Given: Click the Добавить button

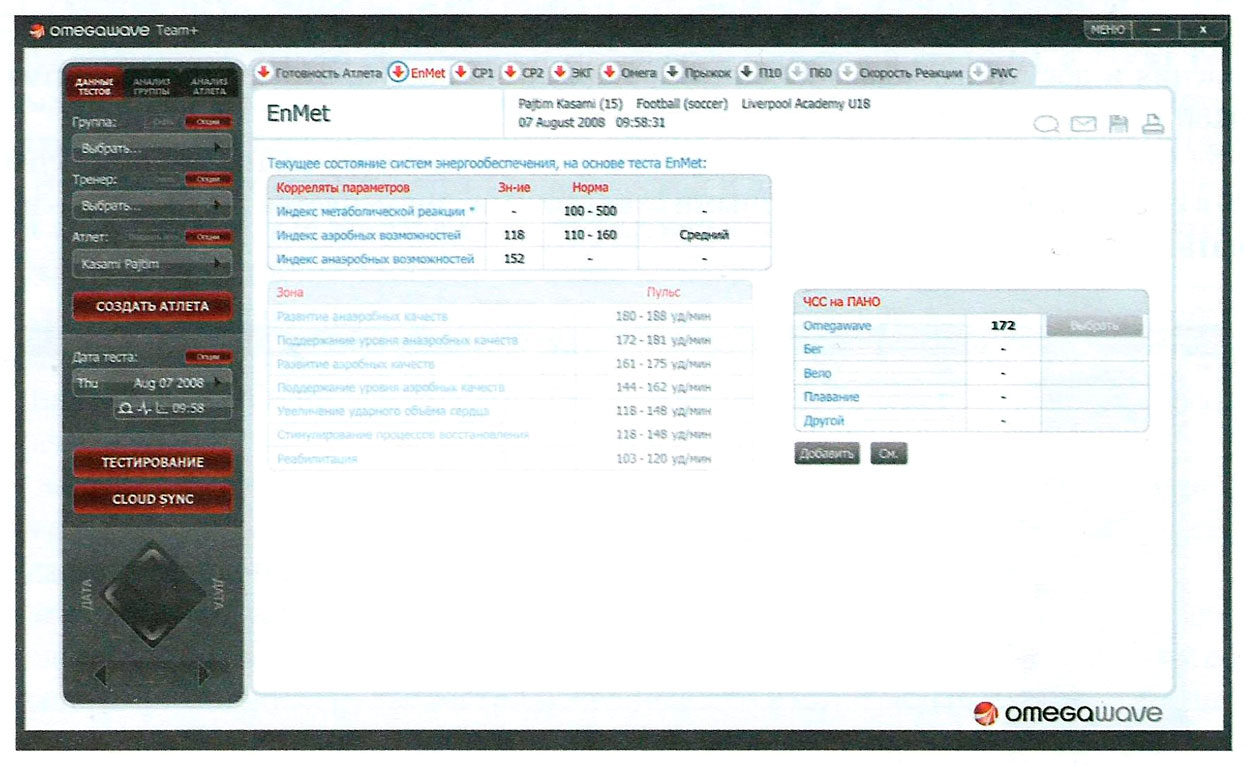Looking at the screenshot, I should [x=826, y=454].
